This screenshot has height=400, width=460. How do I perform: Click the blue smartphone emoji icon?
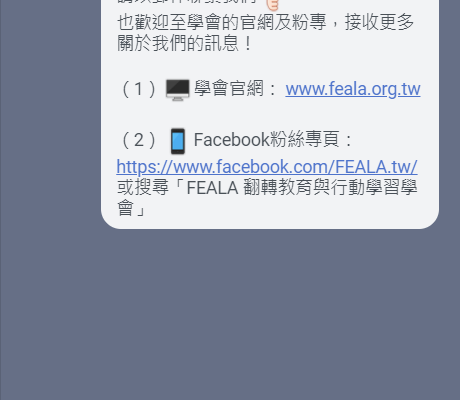(178, 141)
